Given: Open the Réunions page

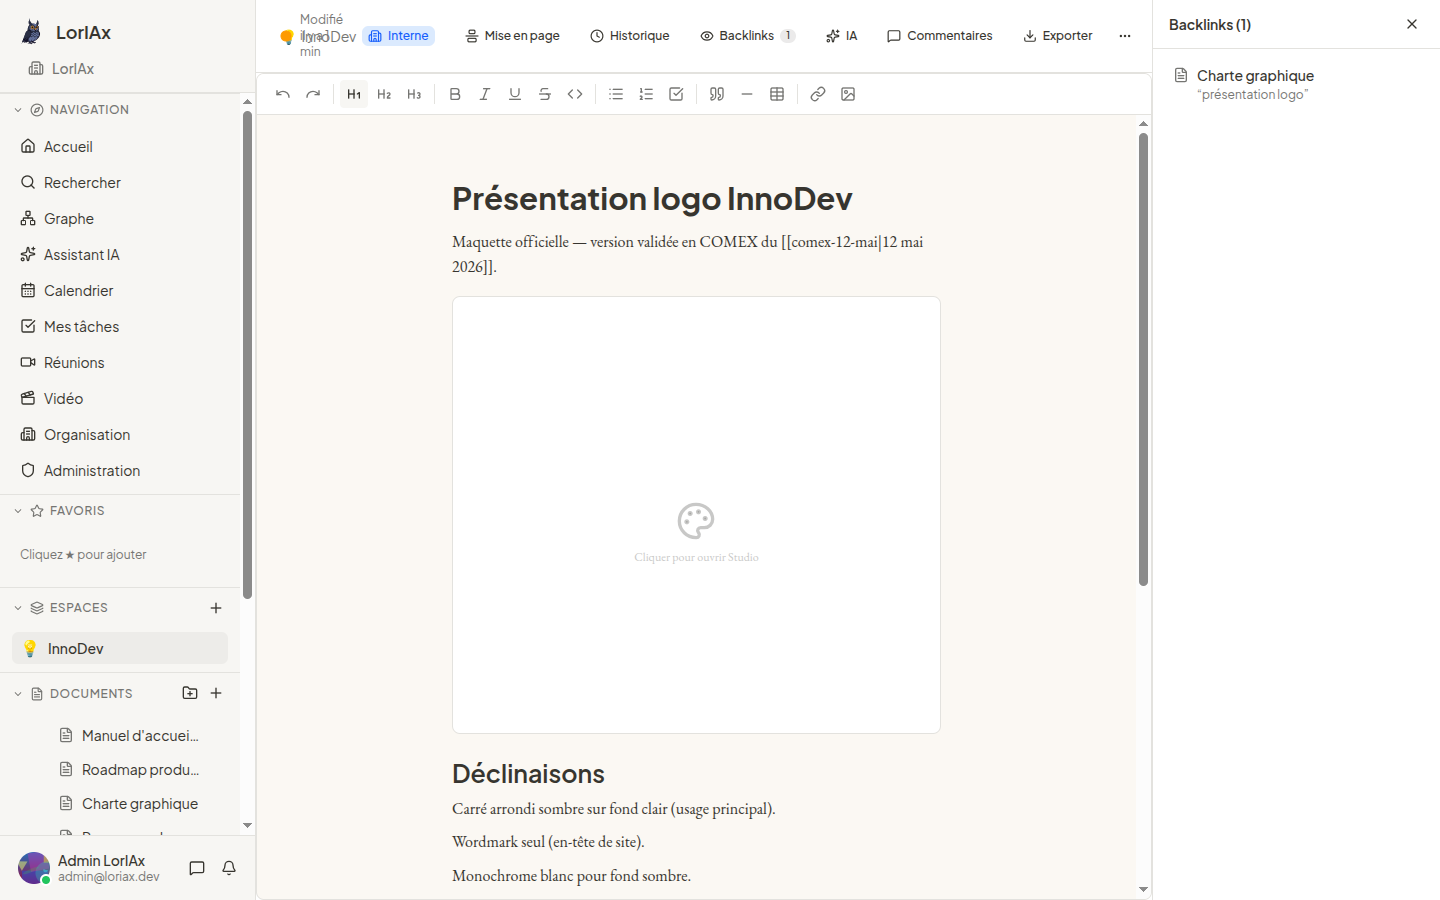Looking at the screenshot, I should [x=120, y=363].
